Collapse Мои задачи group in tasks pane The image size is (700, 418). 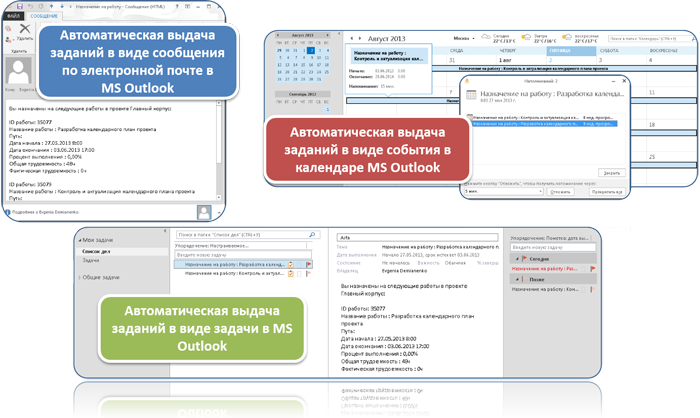pos(80,240)
